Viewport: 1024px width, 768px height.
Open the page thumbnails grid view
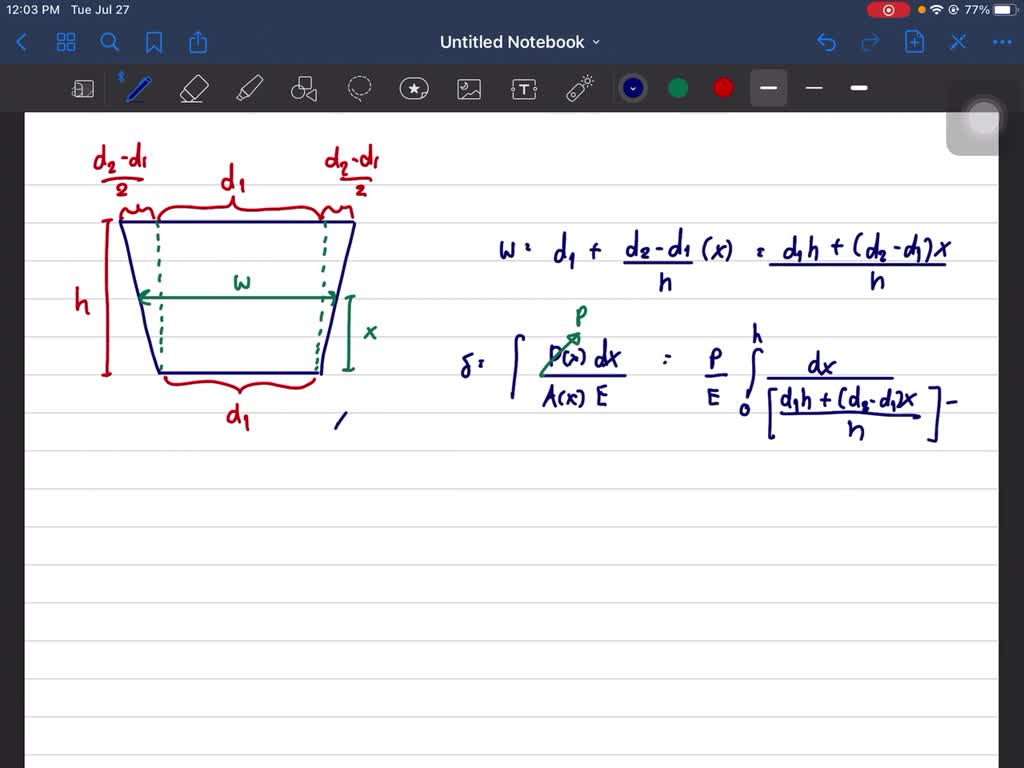tap(66, 42)
